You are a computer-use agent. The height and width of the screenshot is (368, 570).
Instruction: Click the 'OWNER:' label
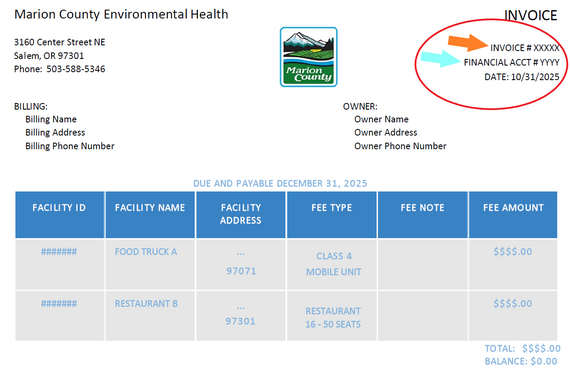[x=360, y=107]
